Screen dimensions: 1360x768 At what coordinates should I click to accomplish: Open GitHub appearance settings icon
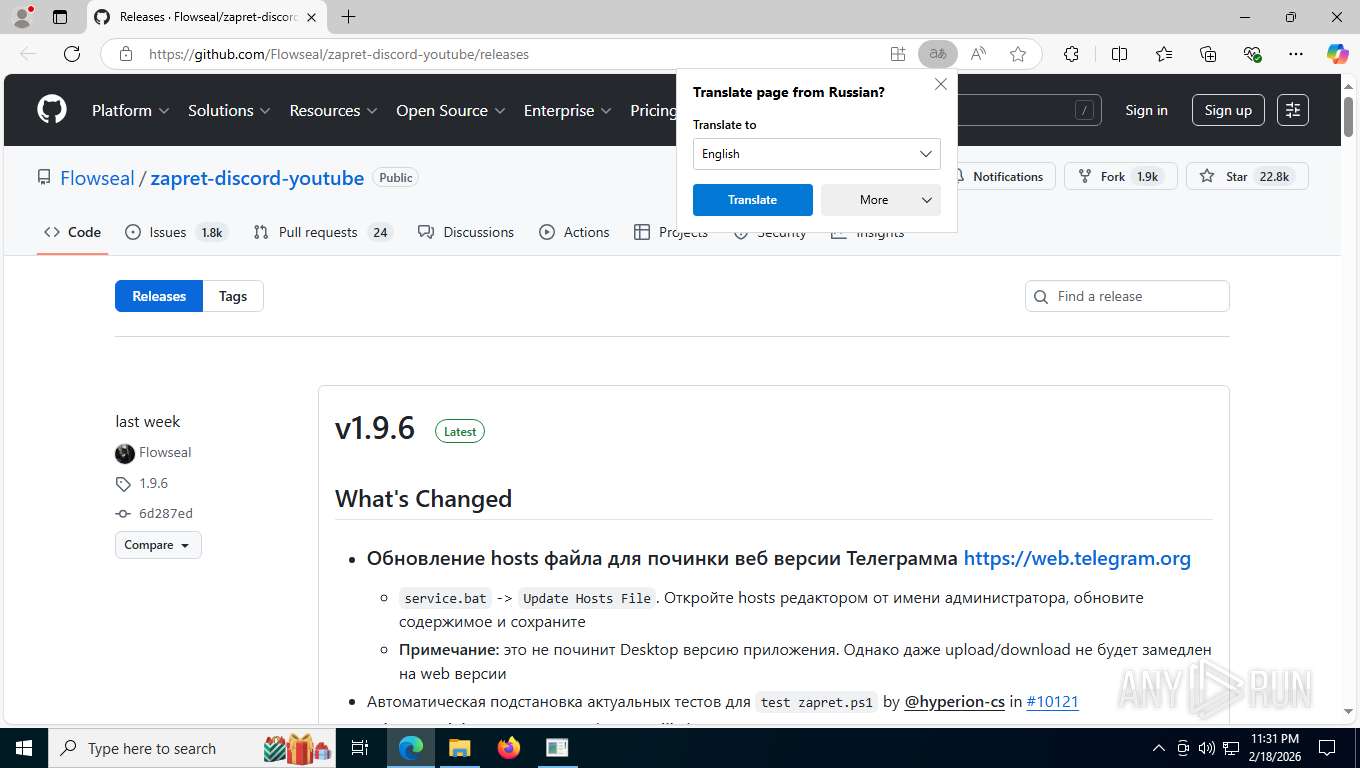coord(1293,110)
